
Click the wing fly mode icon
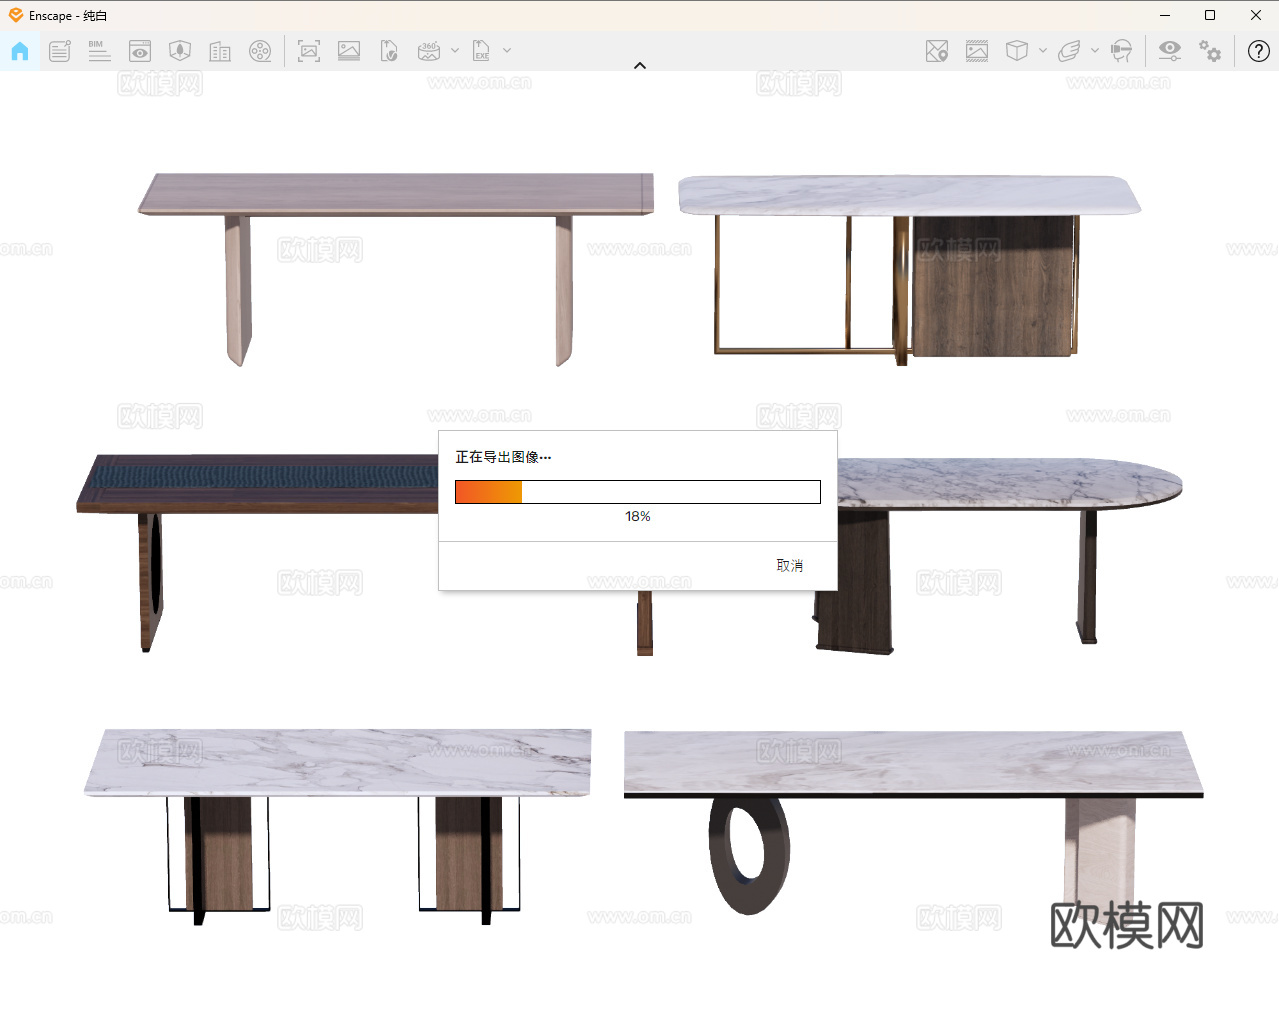click(1069, 51)
